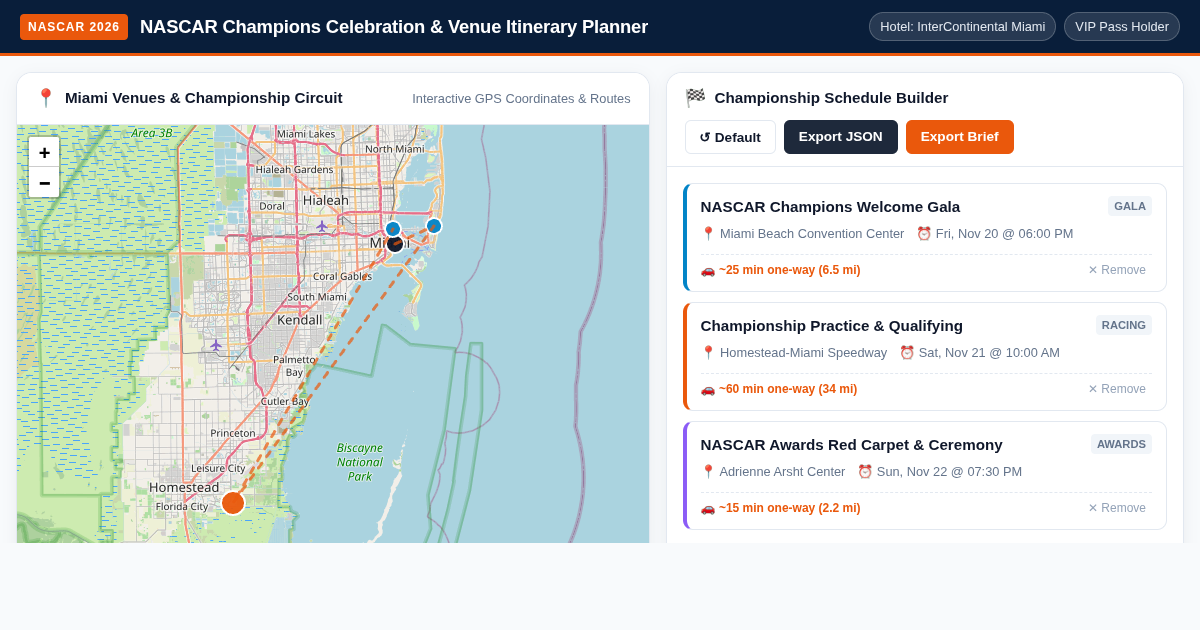Click the AWARDS tag on the third card
Image resolution: width=1200 pixels, height=630 pixels.
click(x=1121, y=444)
